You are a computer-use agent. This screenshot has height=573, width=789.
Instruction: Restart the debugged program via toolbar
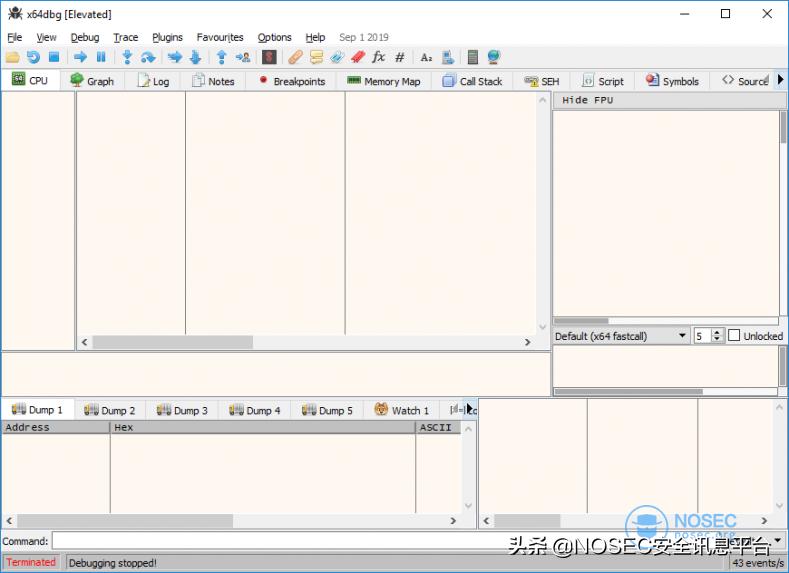coord(33,58)
